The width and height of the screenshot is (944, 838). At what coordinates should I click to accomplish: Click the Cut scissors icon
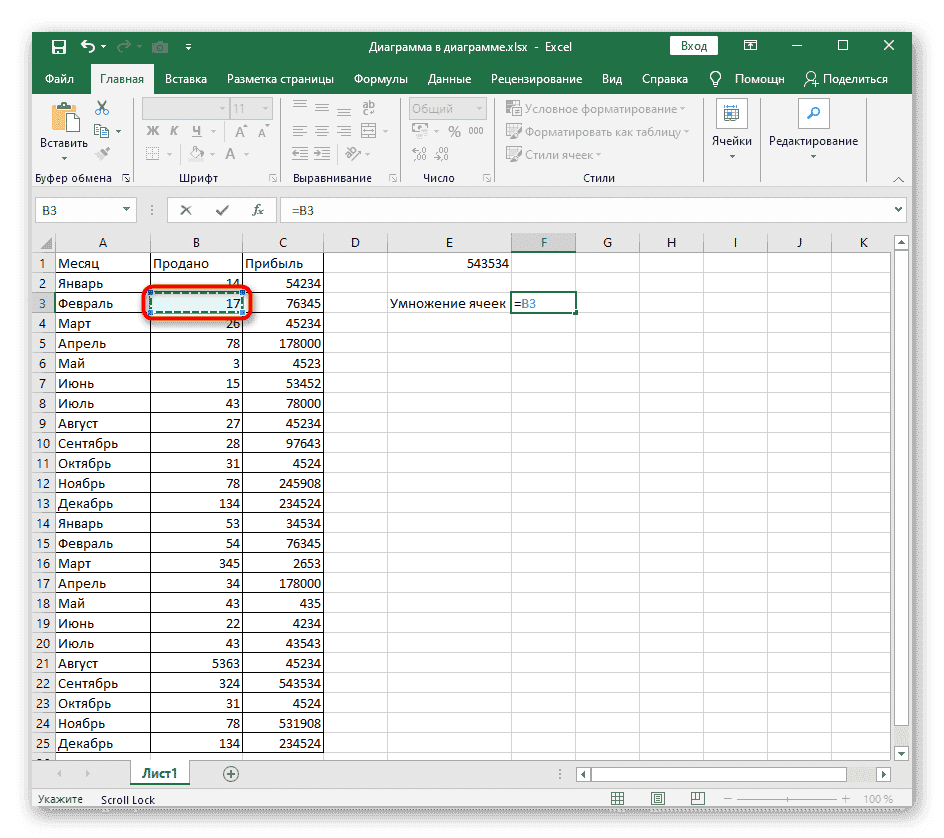point(102,108)
